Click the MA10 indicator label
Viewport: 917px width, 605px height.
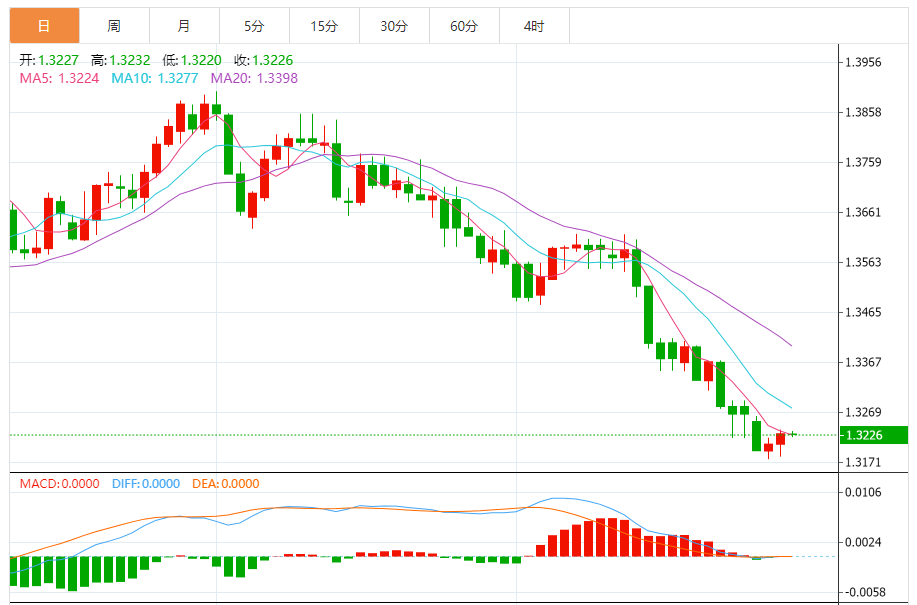[154, 78]
